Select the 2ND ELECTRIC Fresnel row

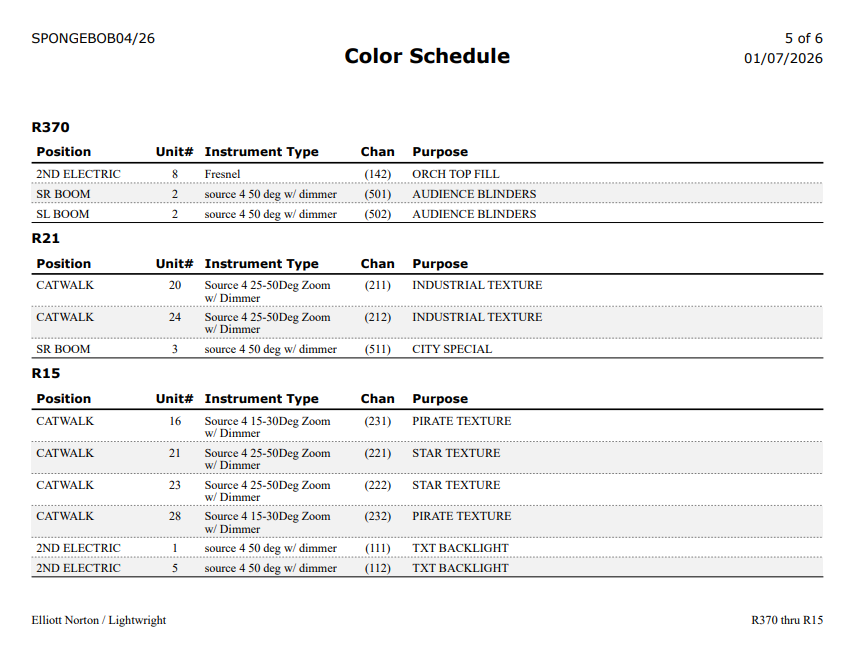427,174
